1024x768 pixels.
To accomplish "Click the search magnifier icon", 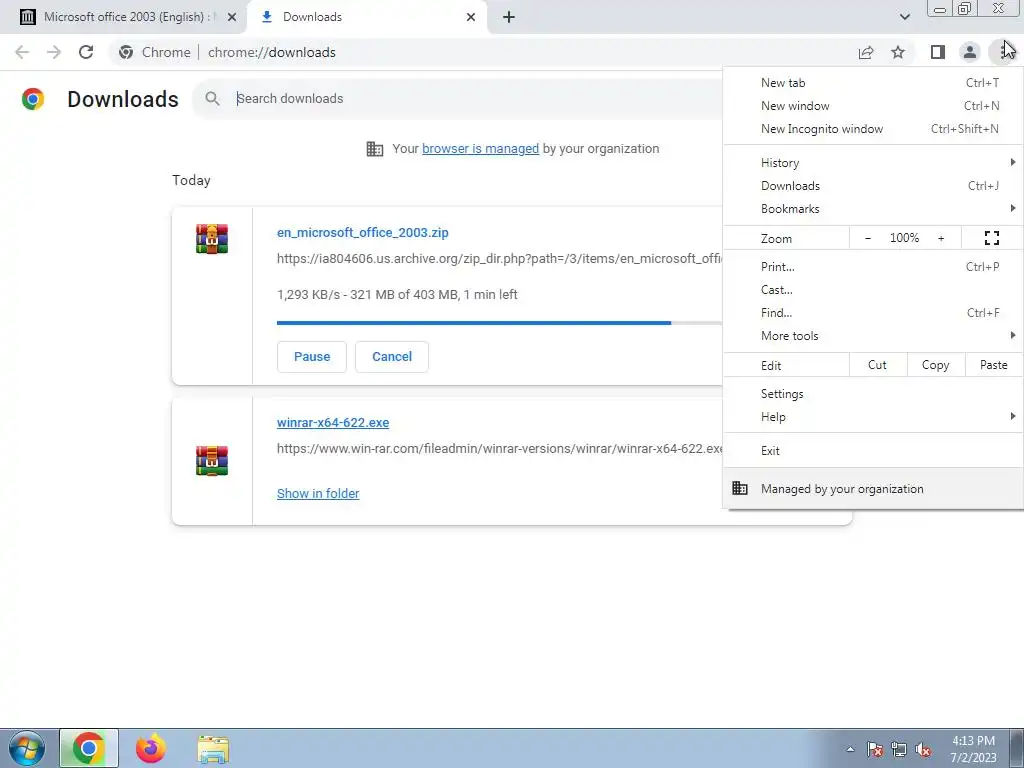I will click(x=212, y=99).
